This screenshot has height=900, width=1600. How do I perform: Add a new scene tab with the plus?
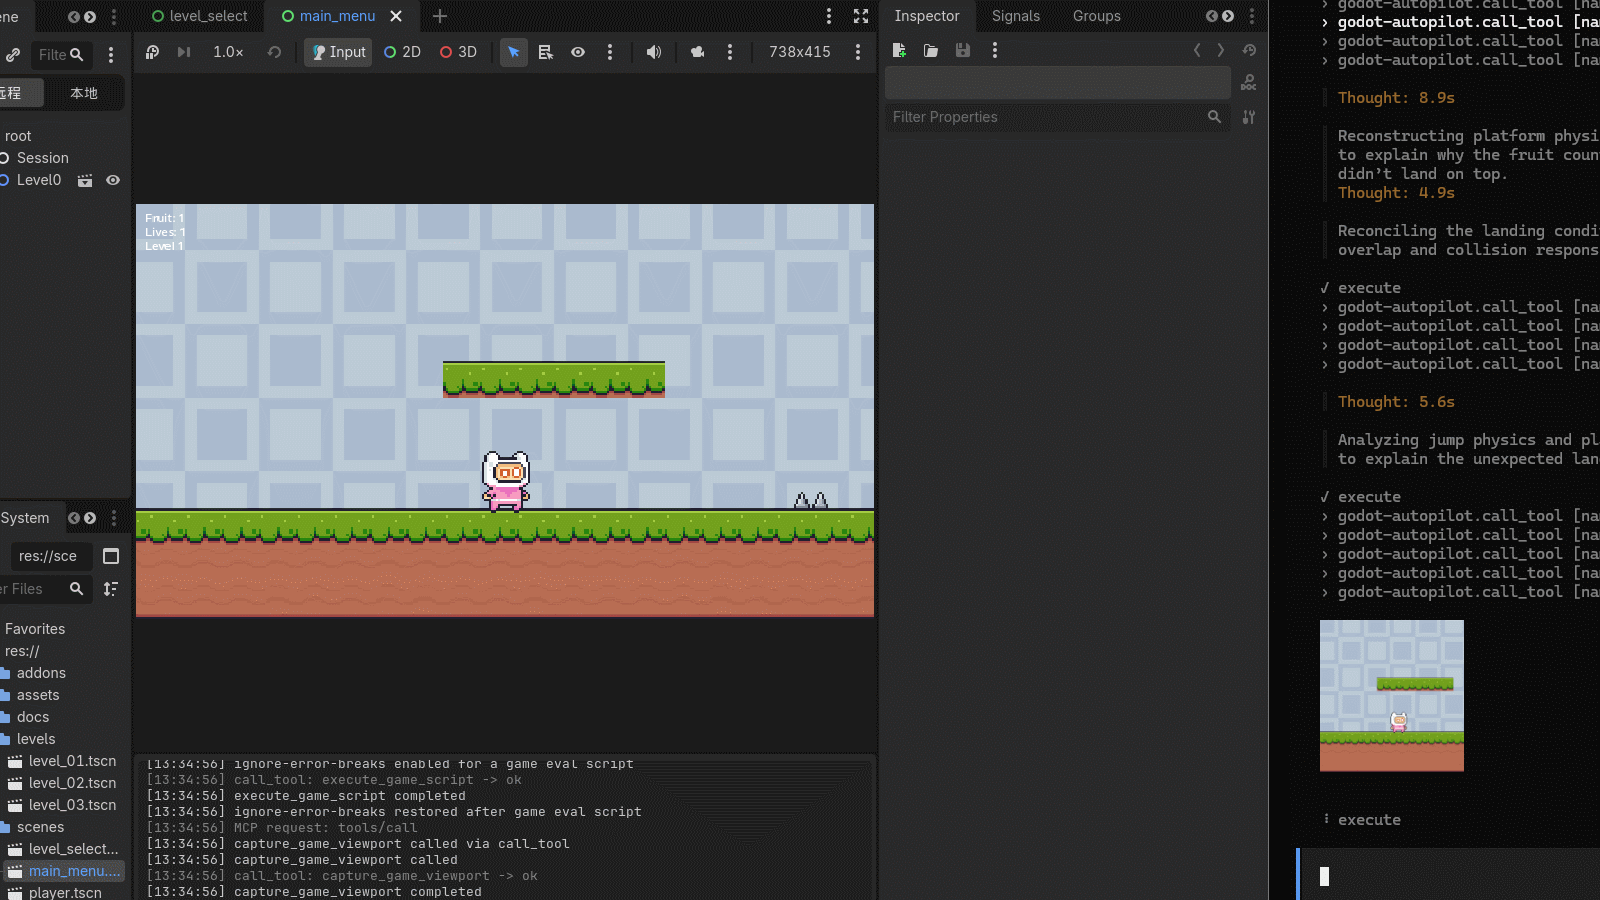click(x=440, y=16)
